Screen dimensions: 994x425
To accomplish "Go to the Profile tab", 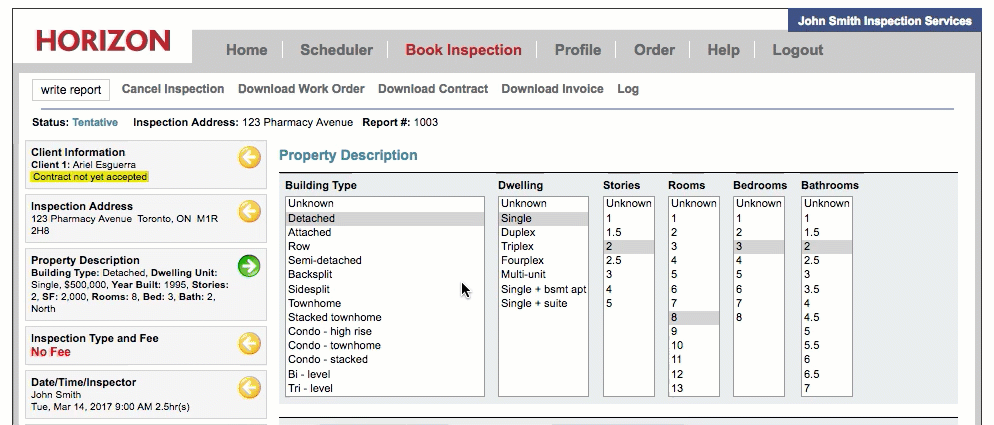I will point(578,50).
